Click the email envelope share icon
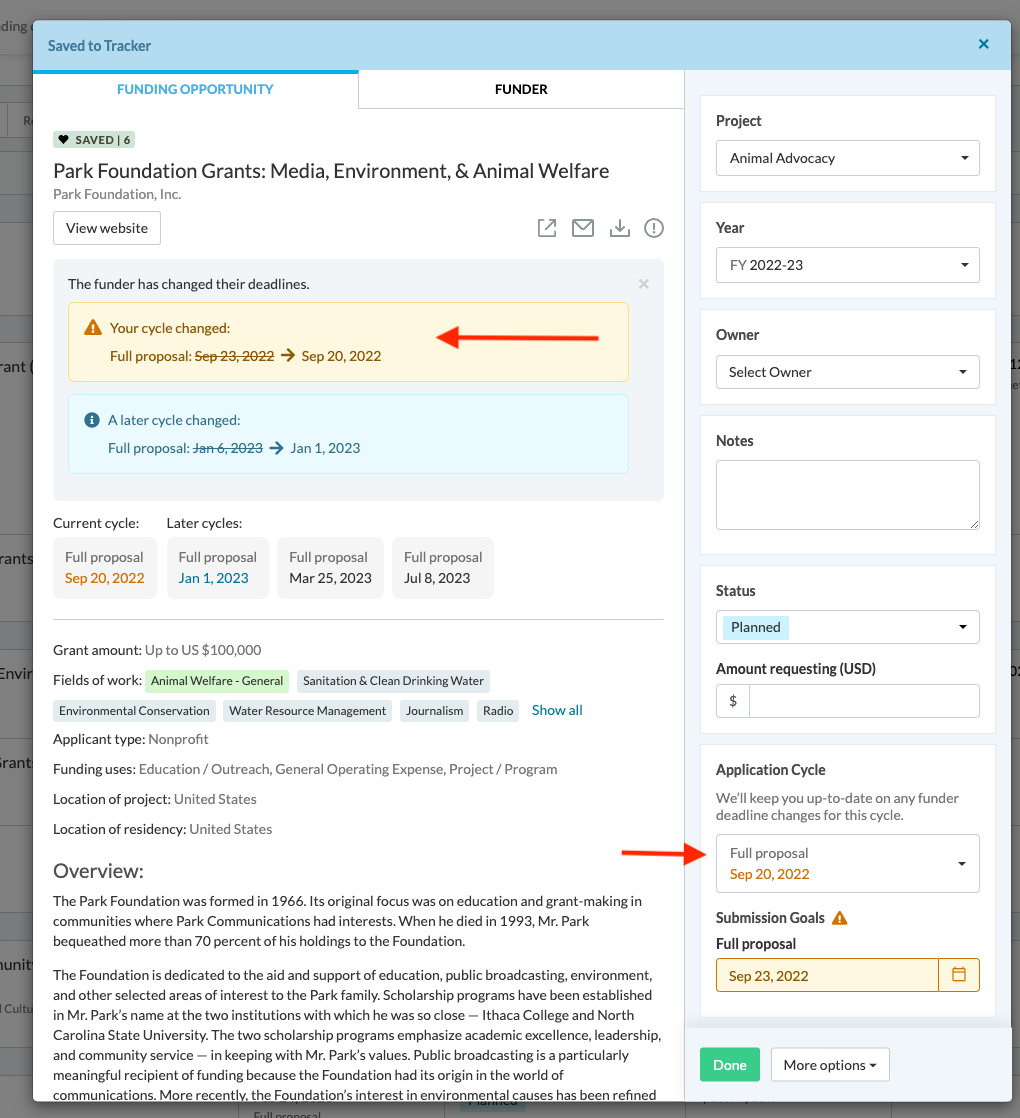The height and width of the screenshot is (1118, 1020). click(x=583, y=228)
